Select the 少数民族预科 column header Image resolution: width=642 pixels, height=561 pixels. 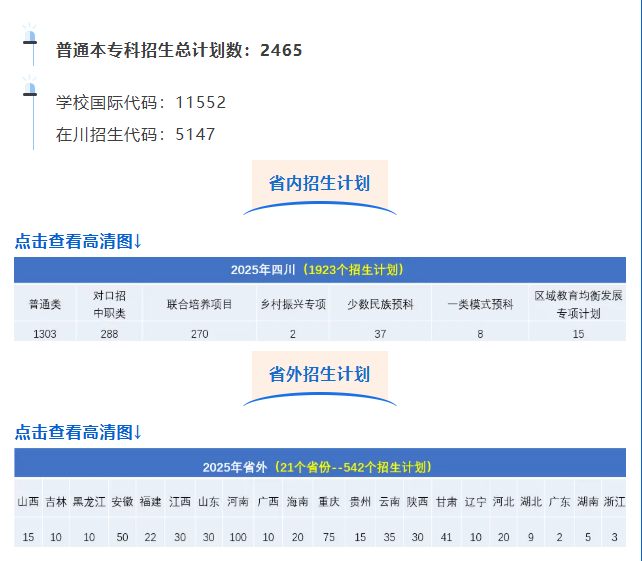[380, 304]
